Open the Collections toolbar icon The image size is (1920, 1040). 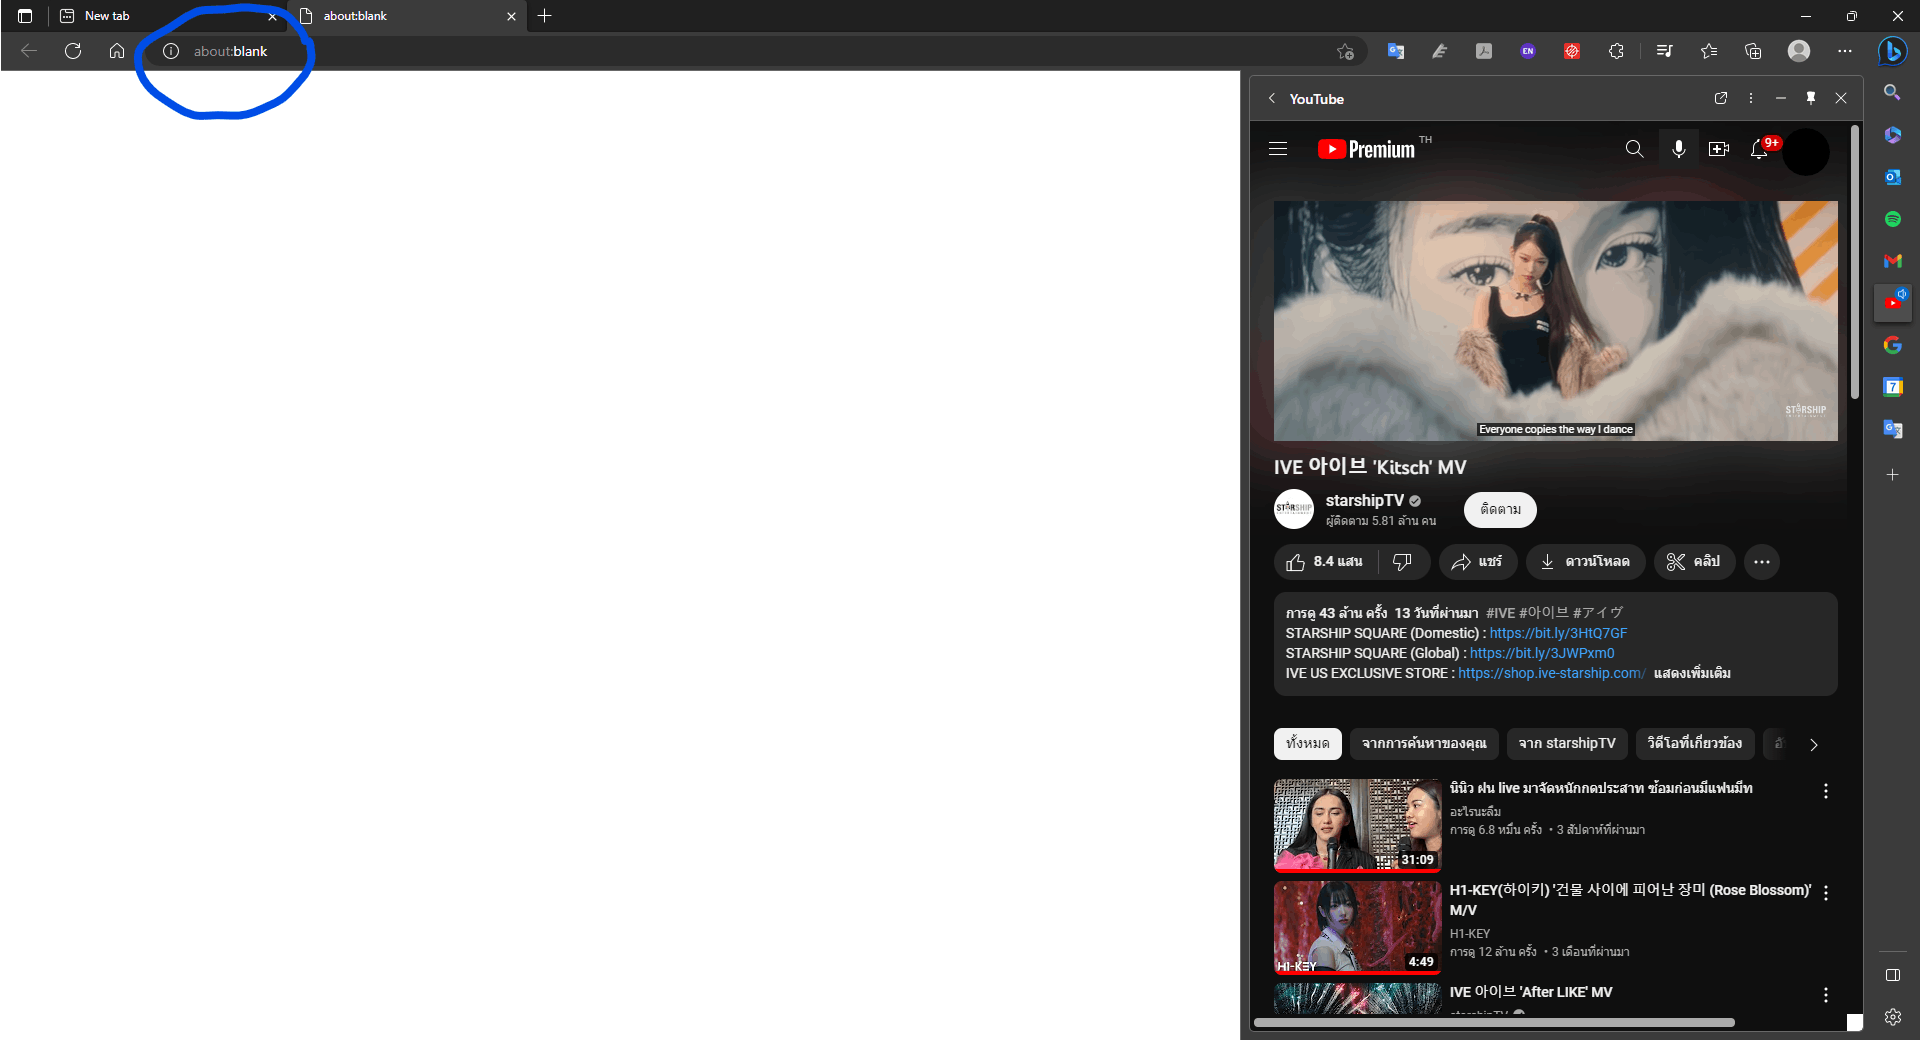[1753, 51]
